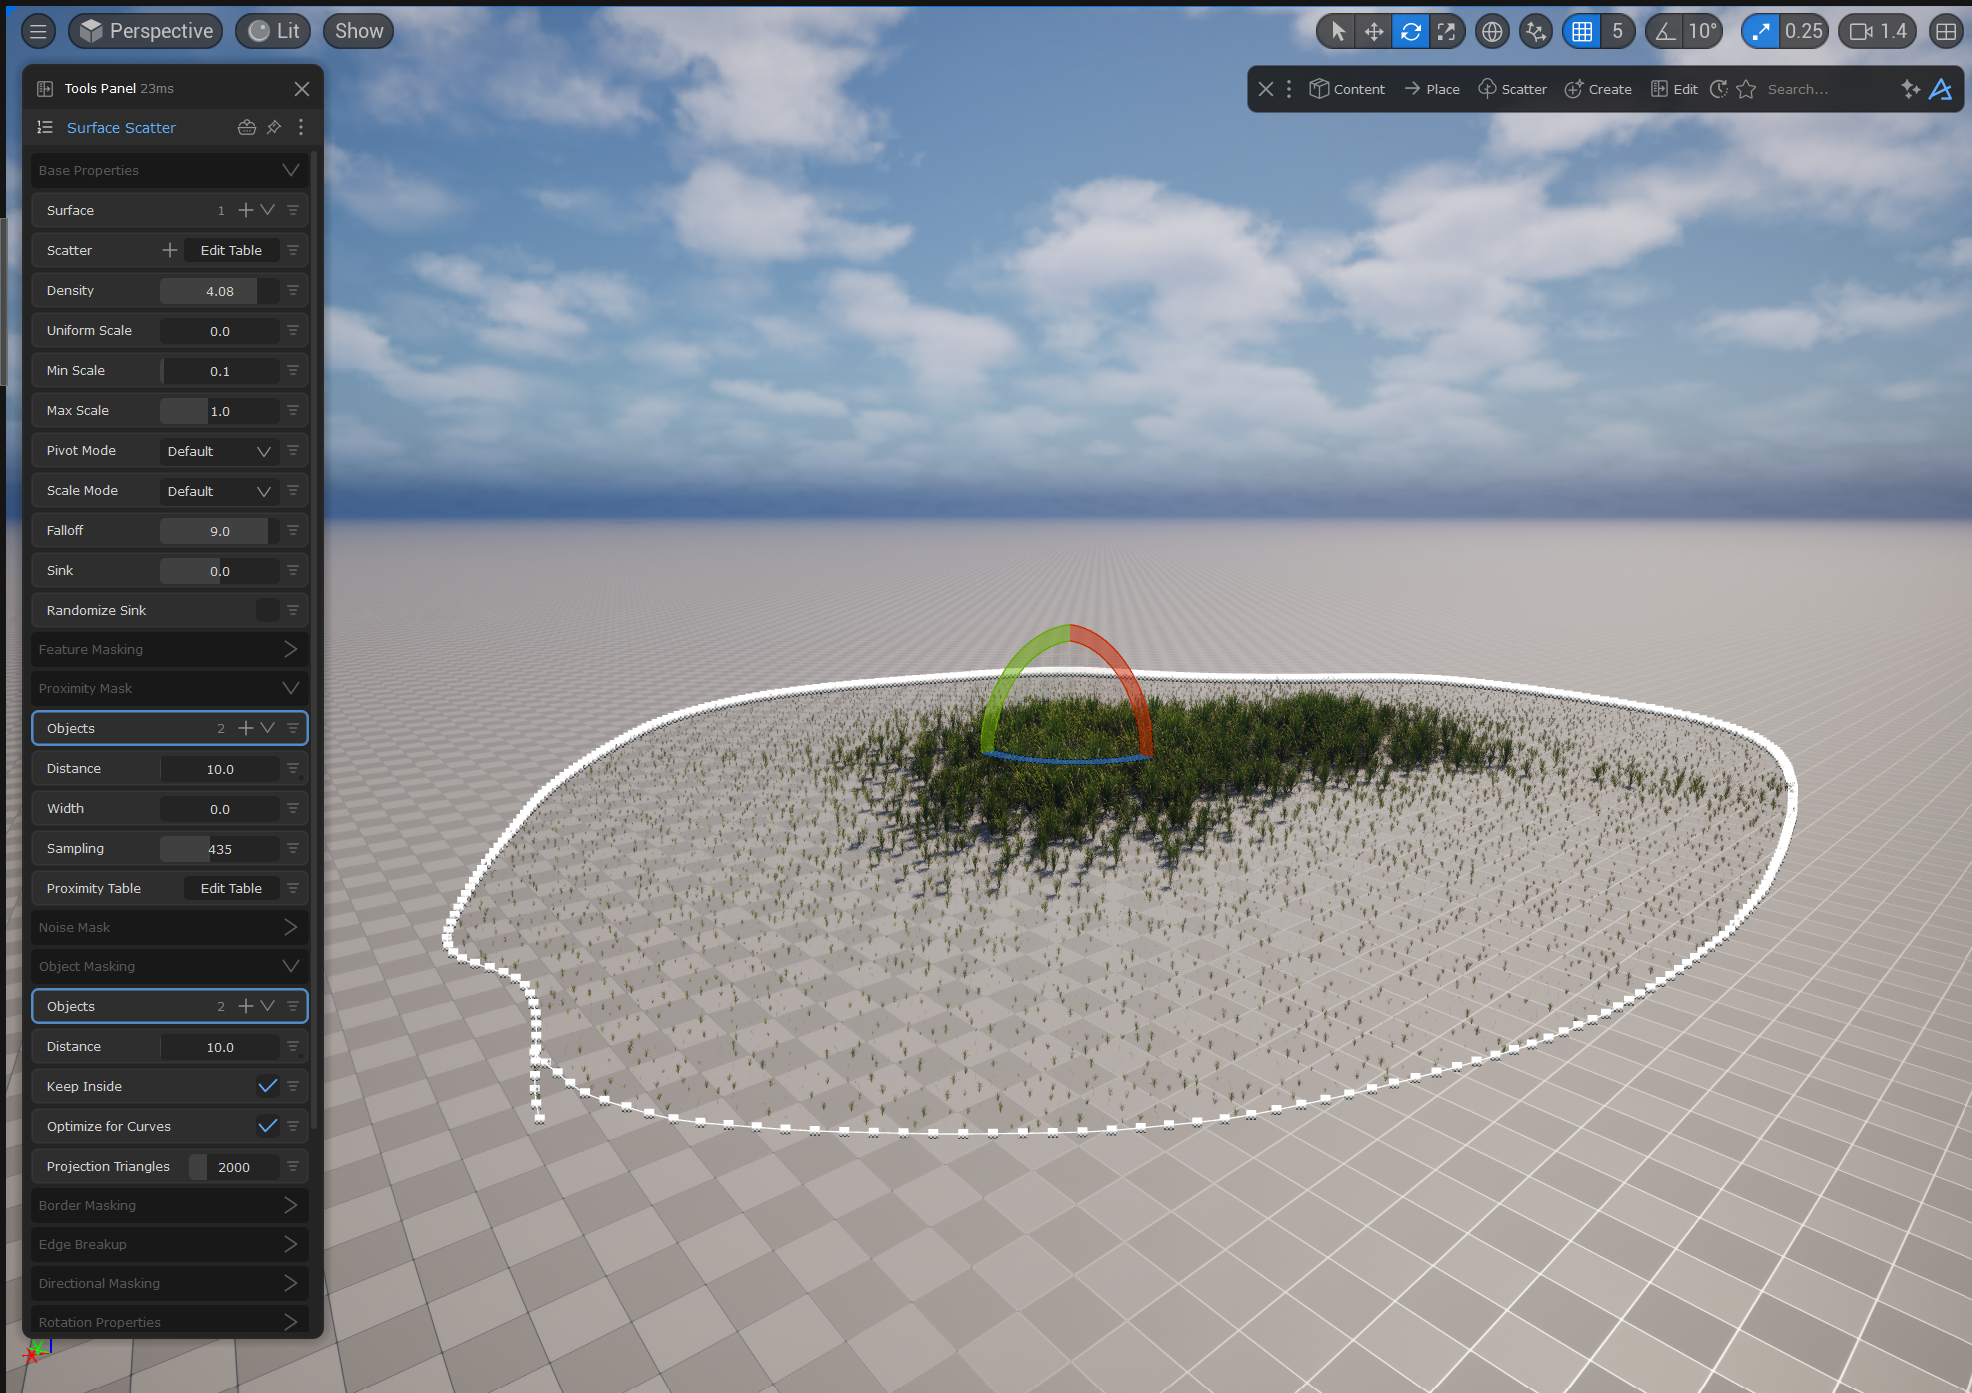1972x1393 pixels.
Task: Activate the Translate (move) gizmo tool
Action: pos(1374,31)
